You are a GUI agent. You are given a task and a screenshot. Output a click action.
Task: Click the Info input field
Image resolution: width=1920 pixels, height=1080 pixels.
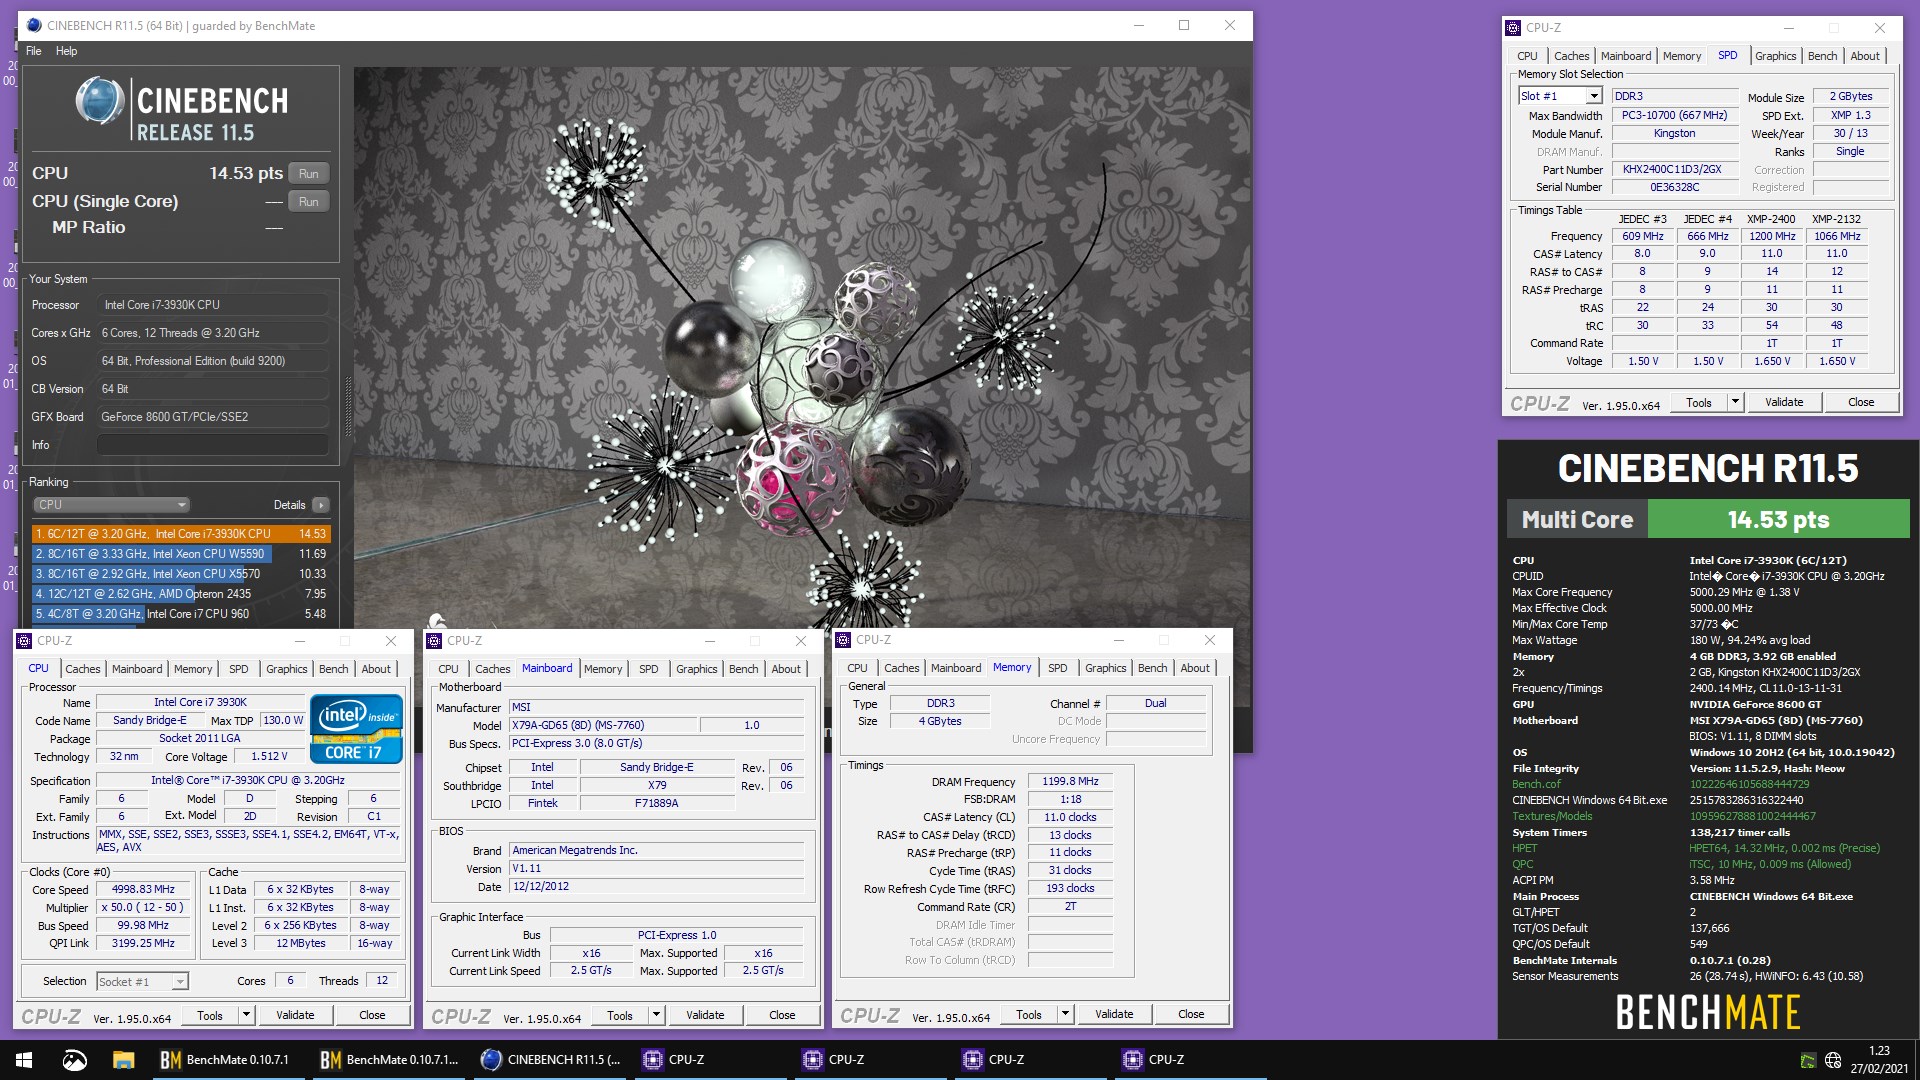pyautogui.click(x=212, y=445)
